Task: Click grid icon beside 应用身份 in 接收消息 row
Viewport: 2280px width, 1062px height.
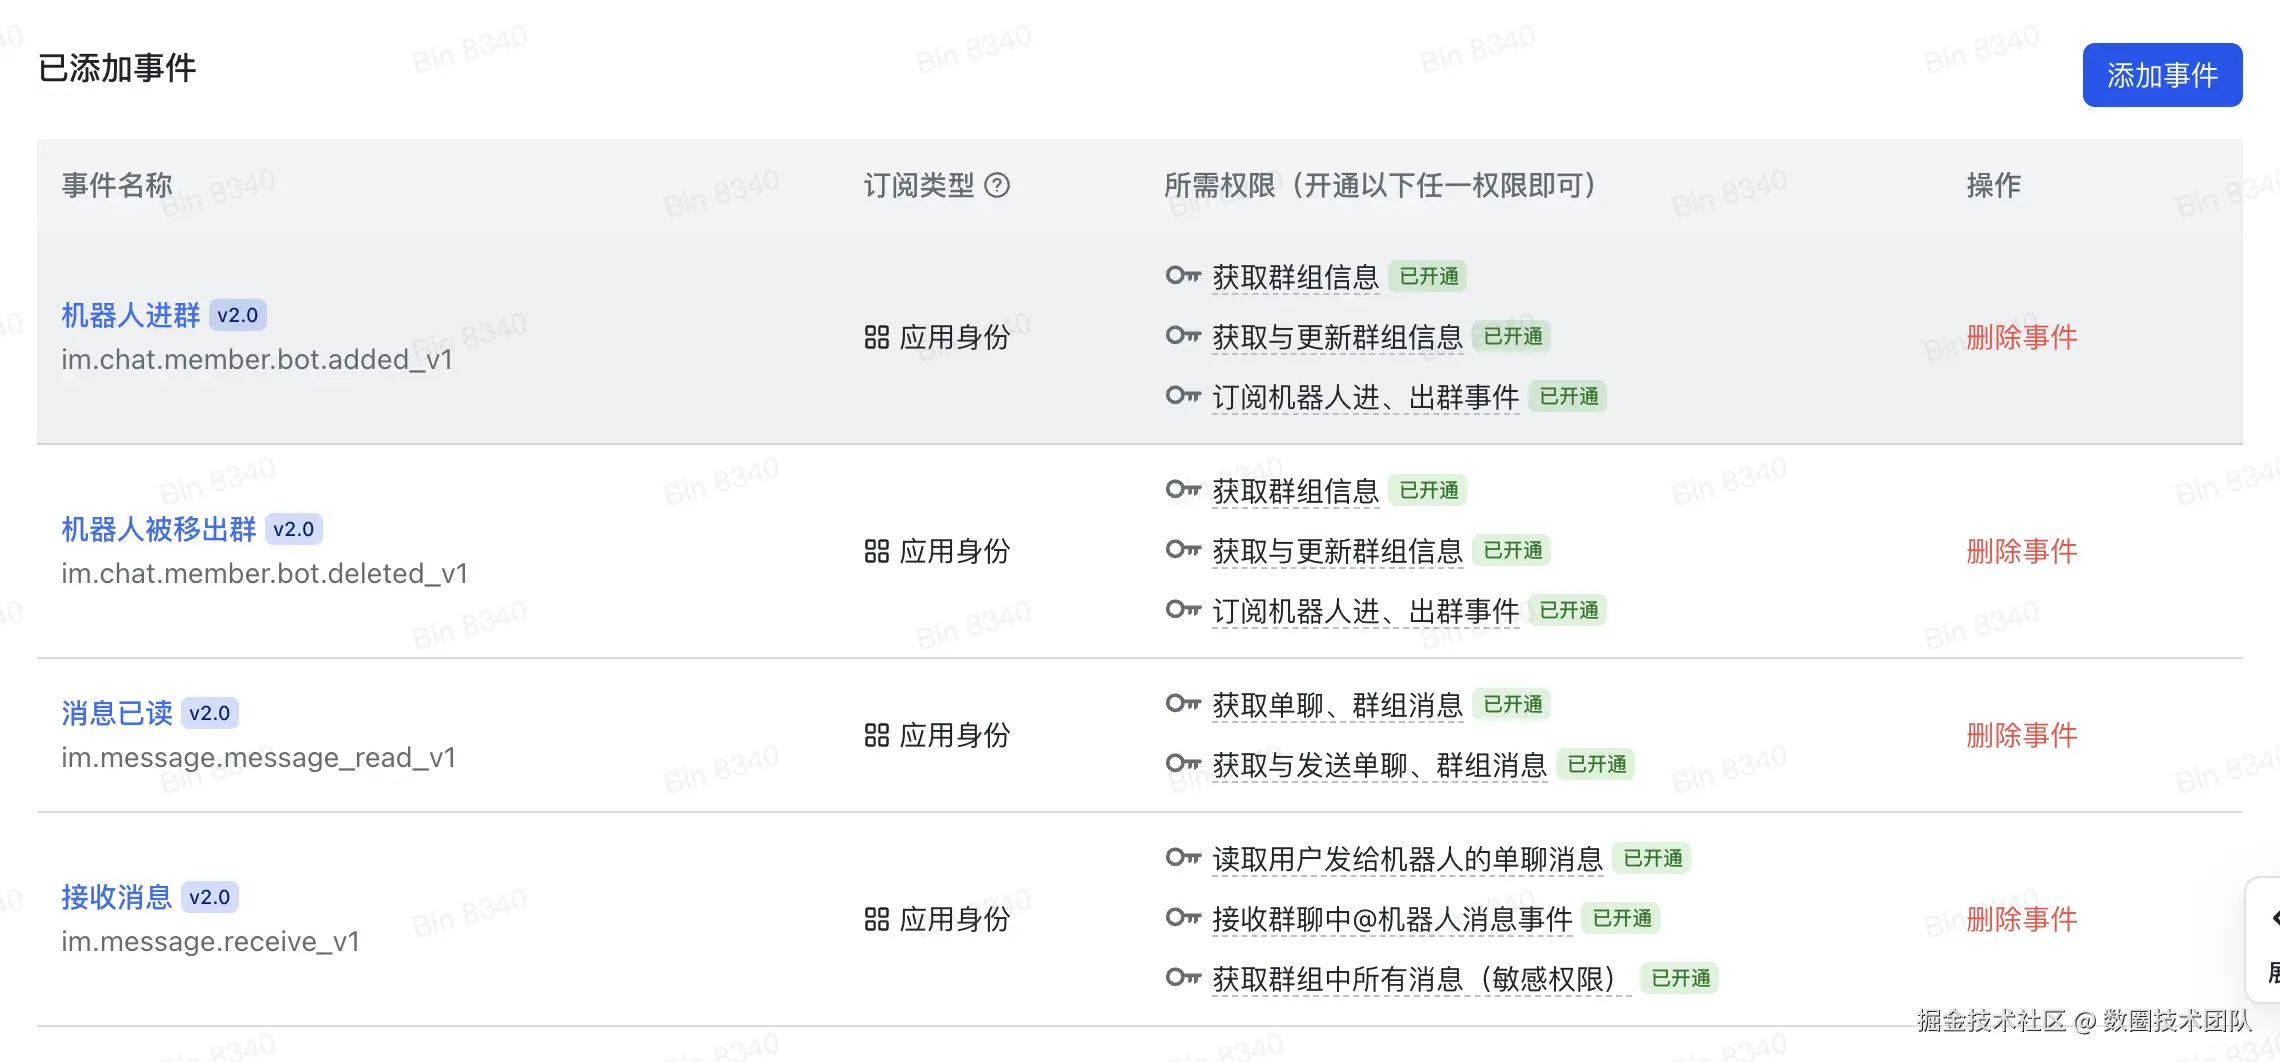Action: (876, 920)
